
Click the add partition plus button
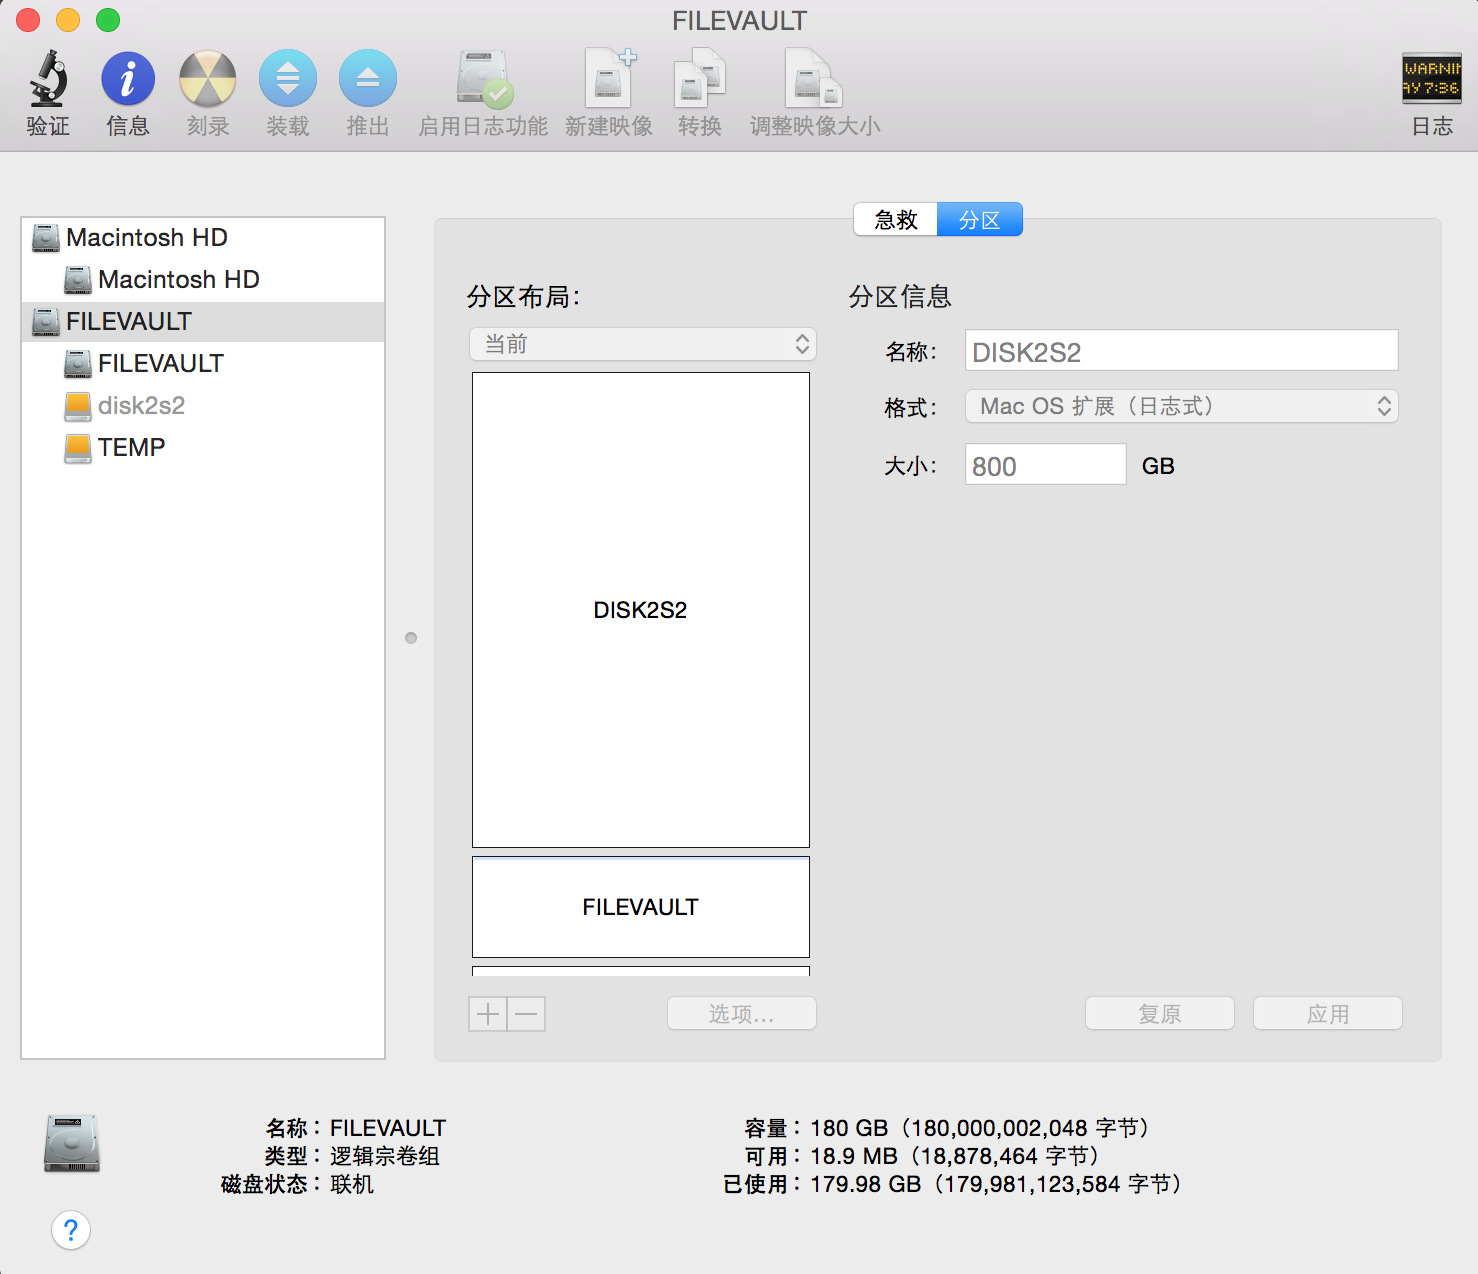click(488, 1014)
